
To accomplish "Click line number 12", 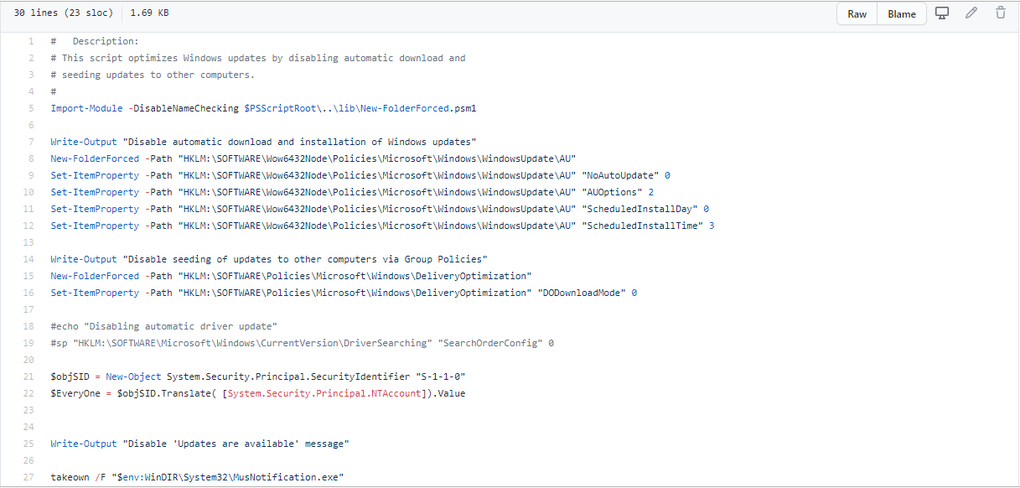I will 29,226.
